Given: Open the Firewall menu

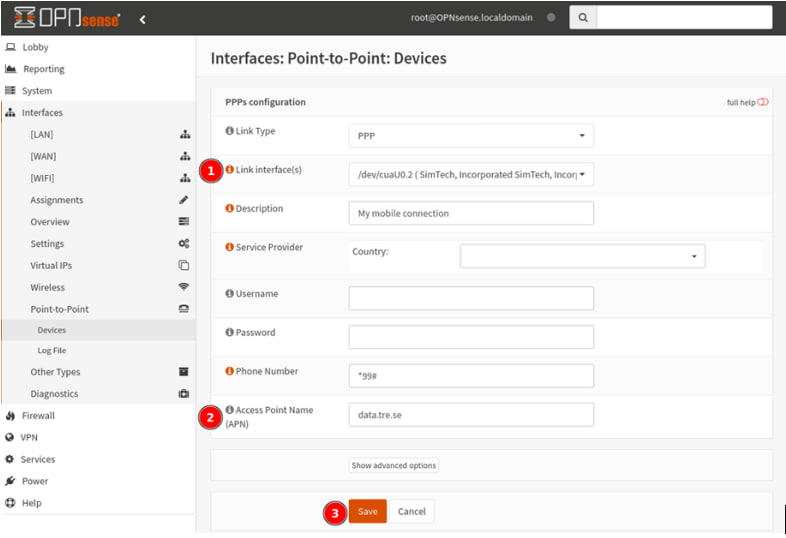Looking at the screenshot, I should [38, 415].
